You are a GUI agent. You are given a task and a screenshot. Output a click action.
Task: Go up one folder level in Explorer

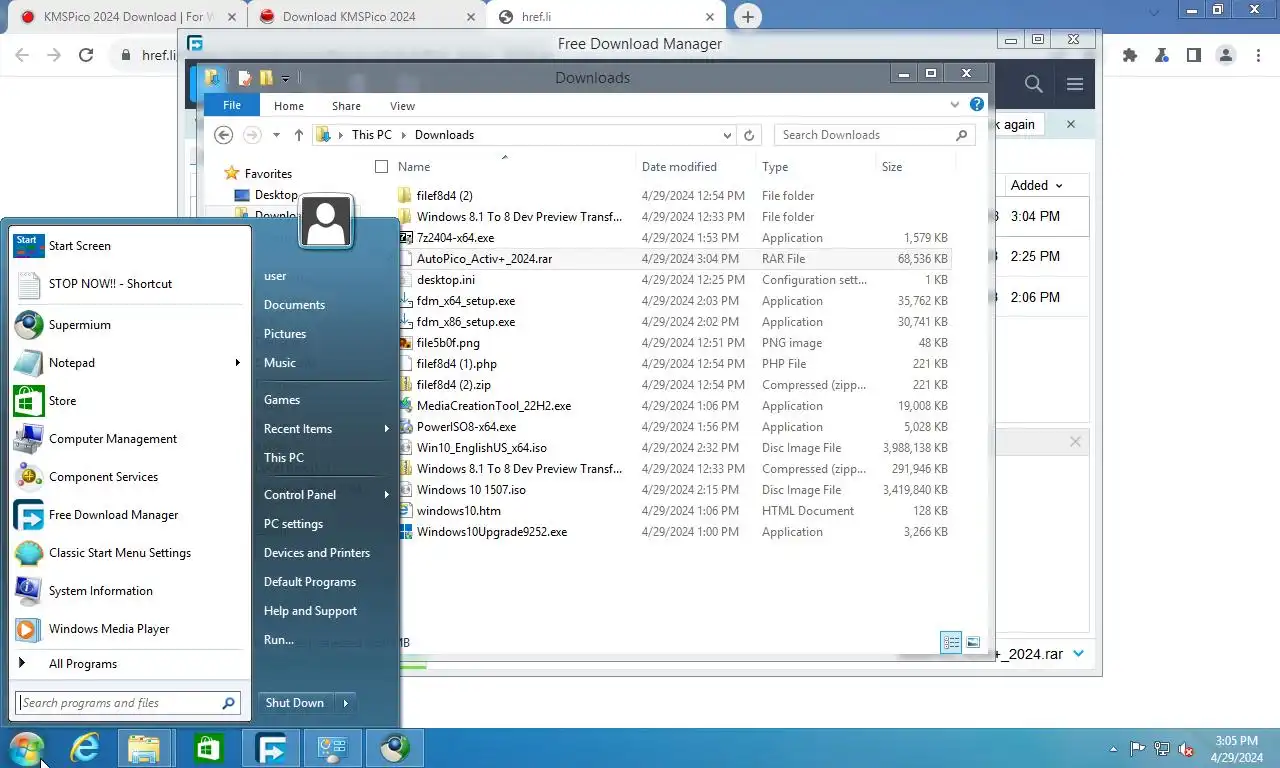click(x=299, y=135)
